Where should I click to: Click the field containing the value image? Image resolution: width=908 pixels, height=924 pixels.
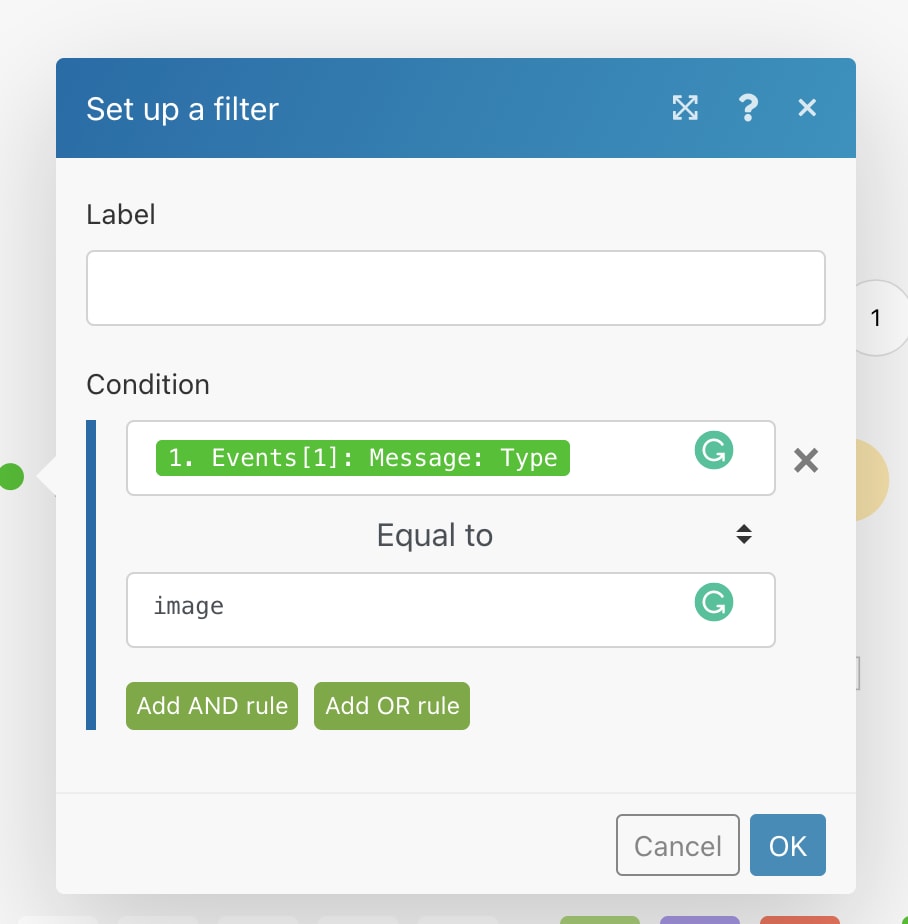[450, 610]
